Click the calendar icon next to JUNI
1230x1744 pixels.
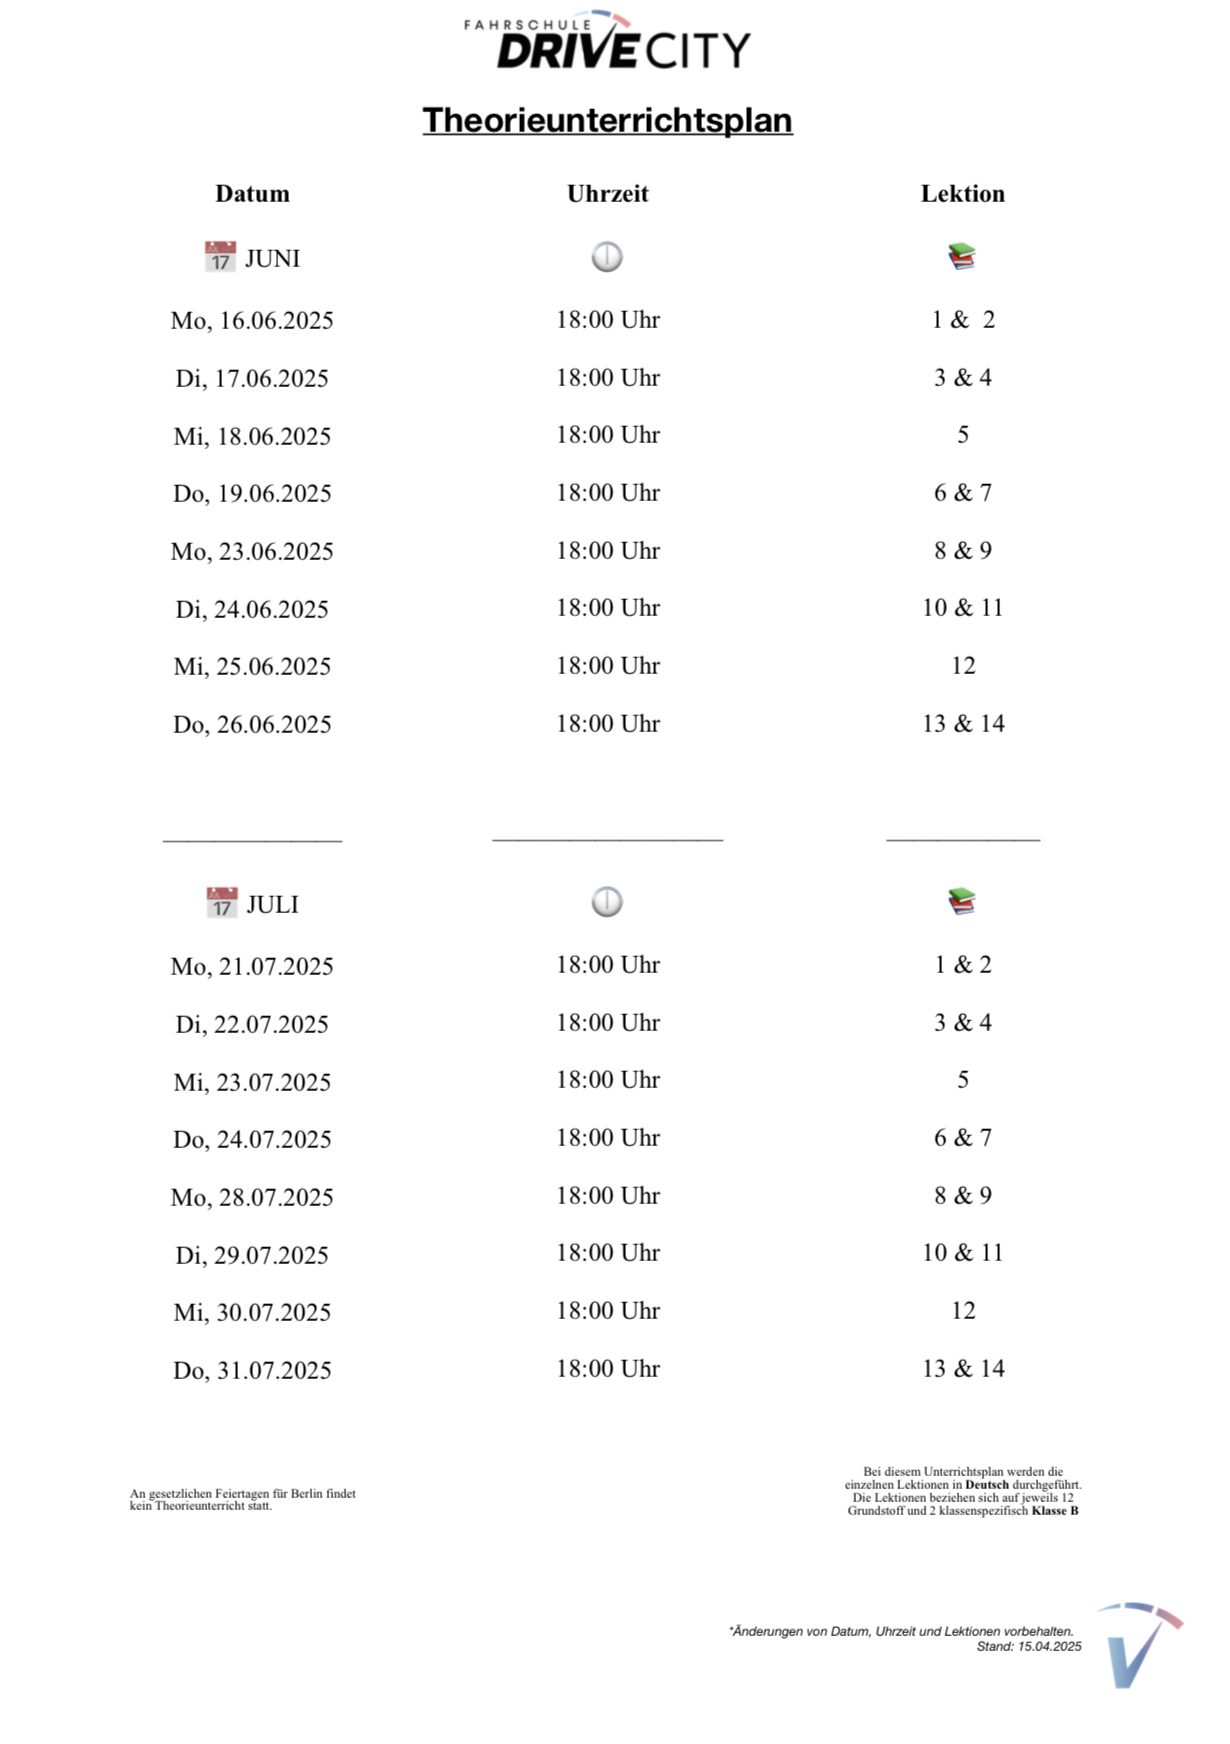pos(220,257)
